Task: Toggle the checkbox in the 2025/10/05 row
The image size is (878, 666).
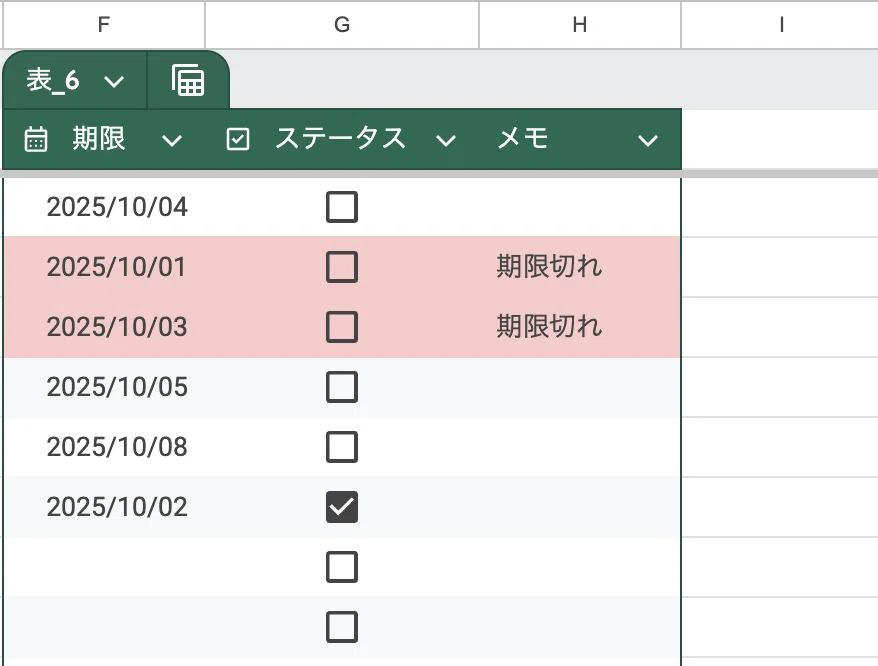Action: click(x=342, y=387)
